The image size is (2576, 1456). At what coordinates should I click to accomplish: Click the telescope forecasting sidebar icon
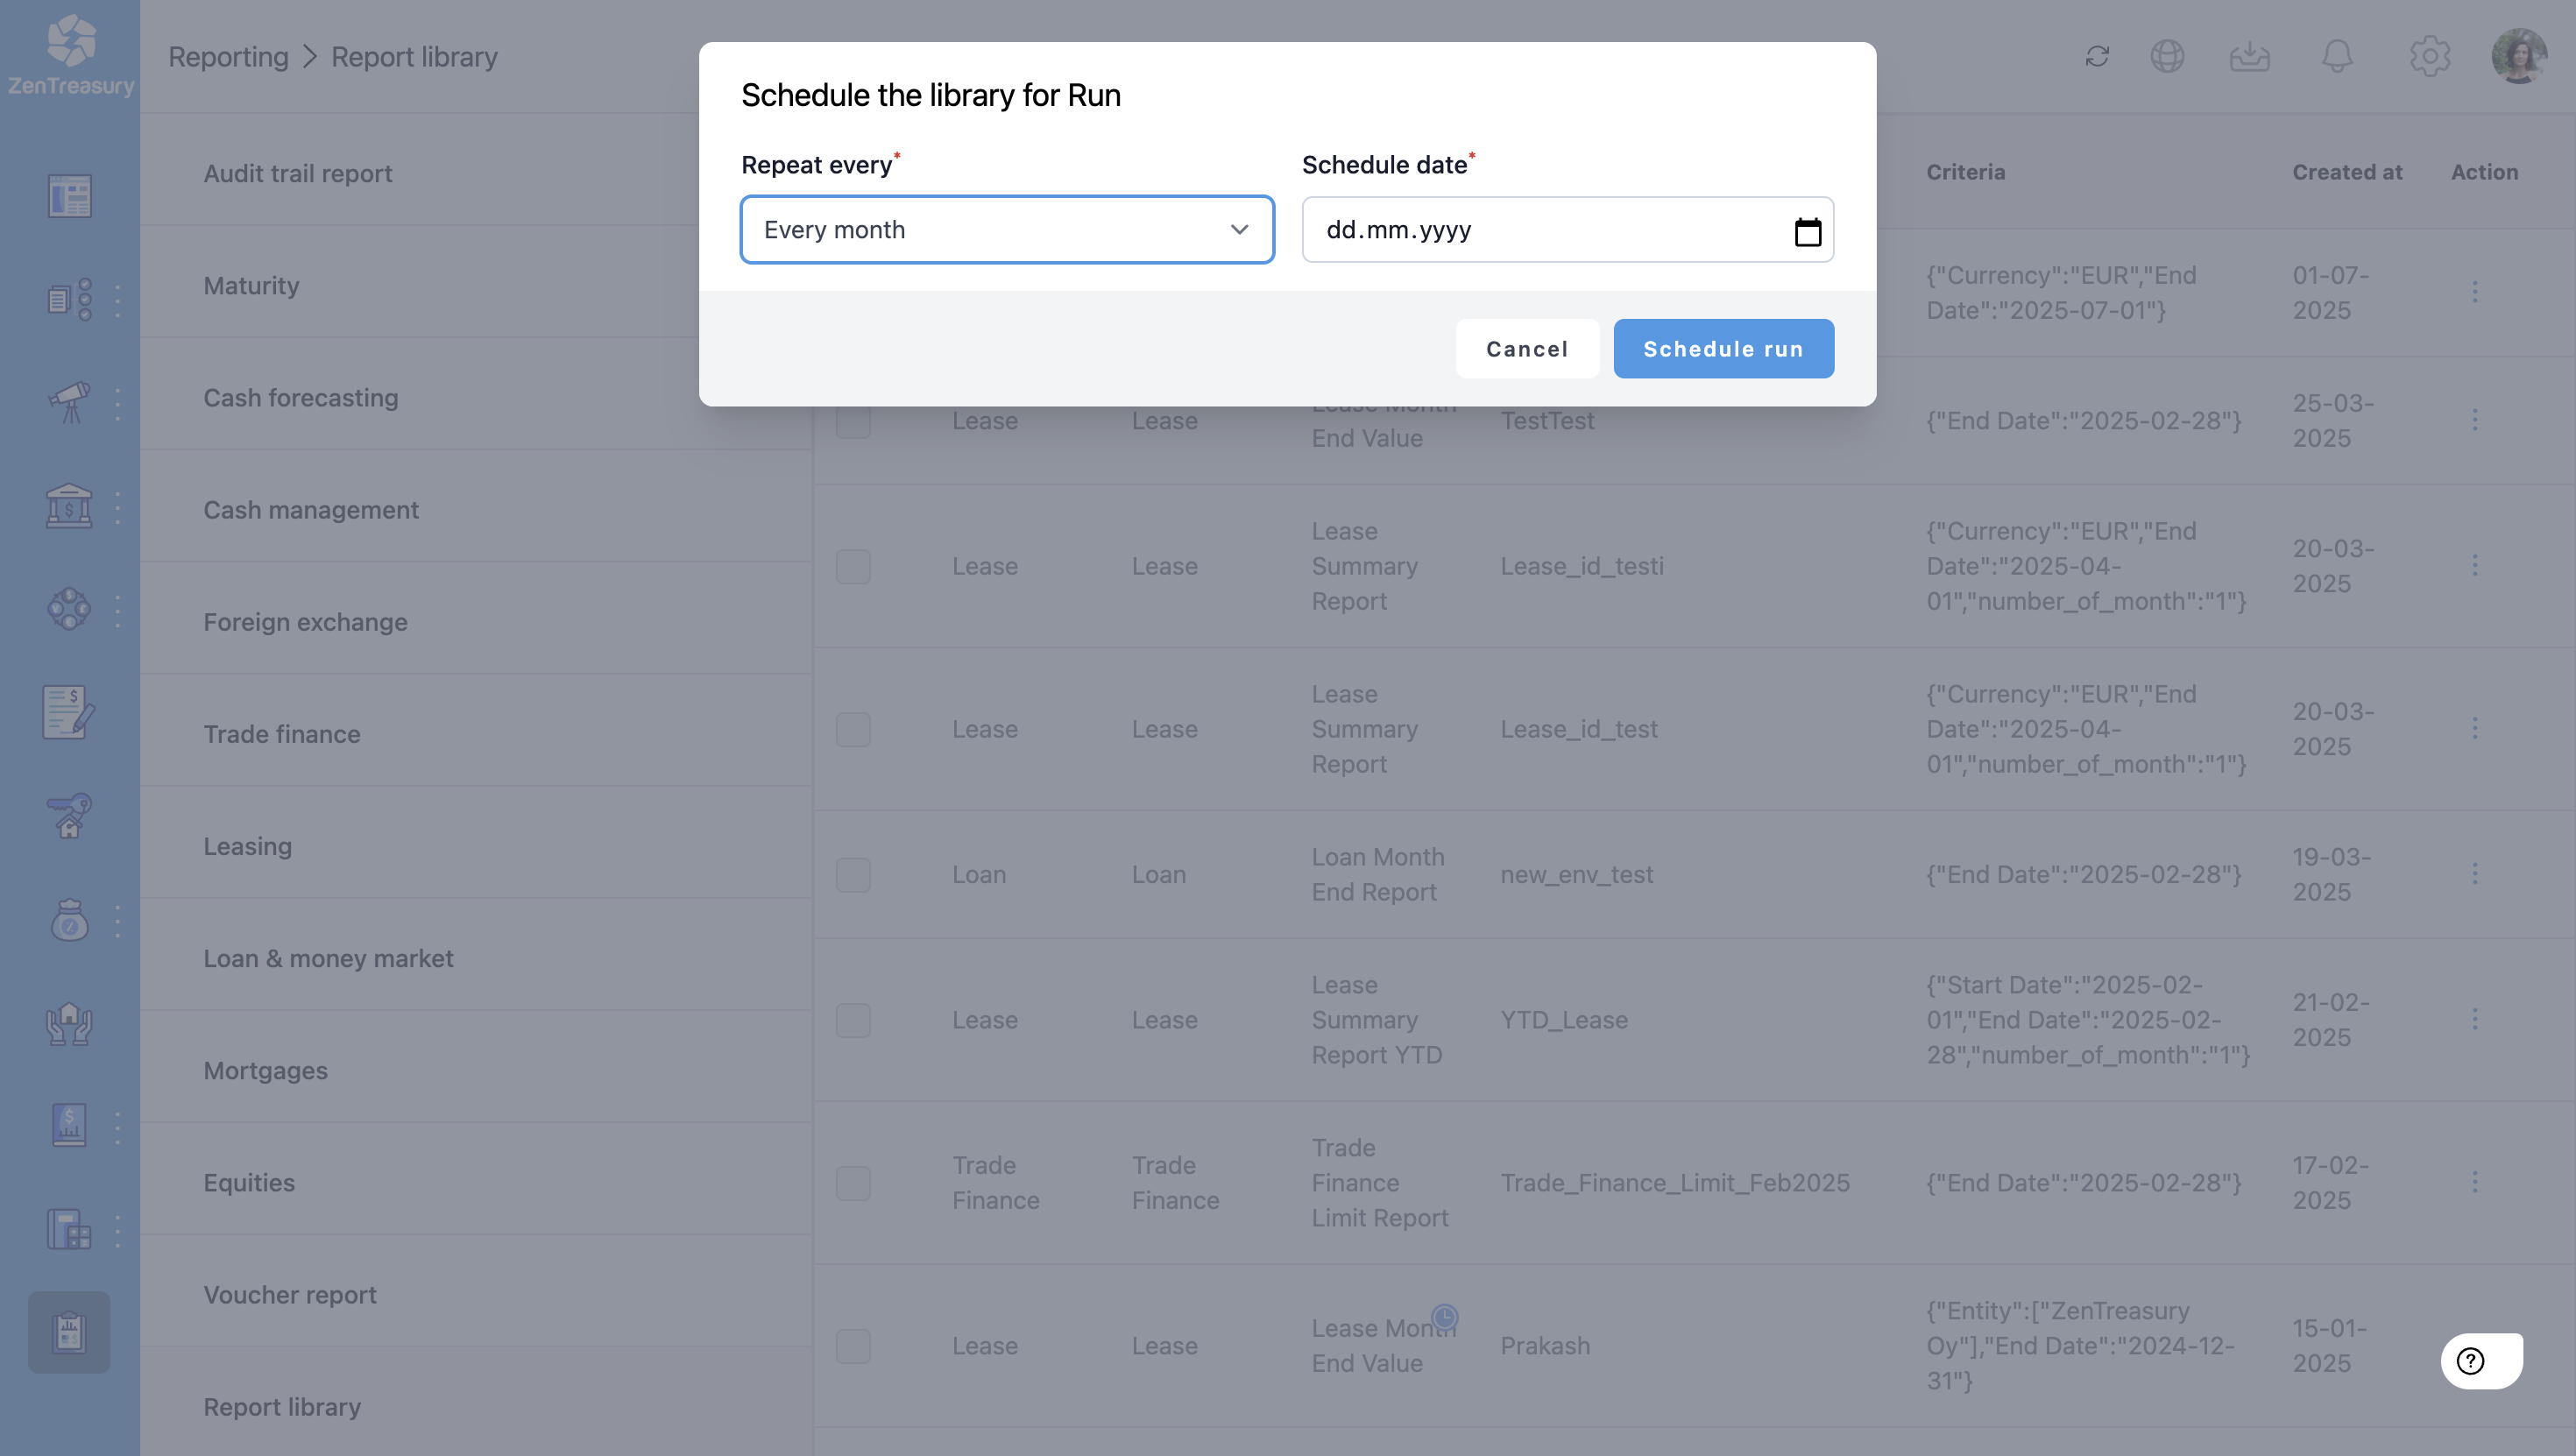tap(69, 402)
